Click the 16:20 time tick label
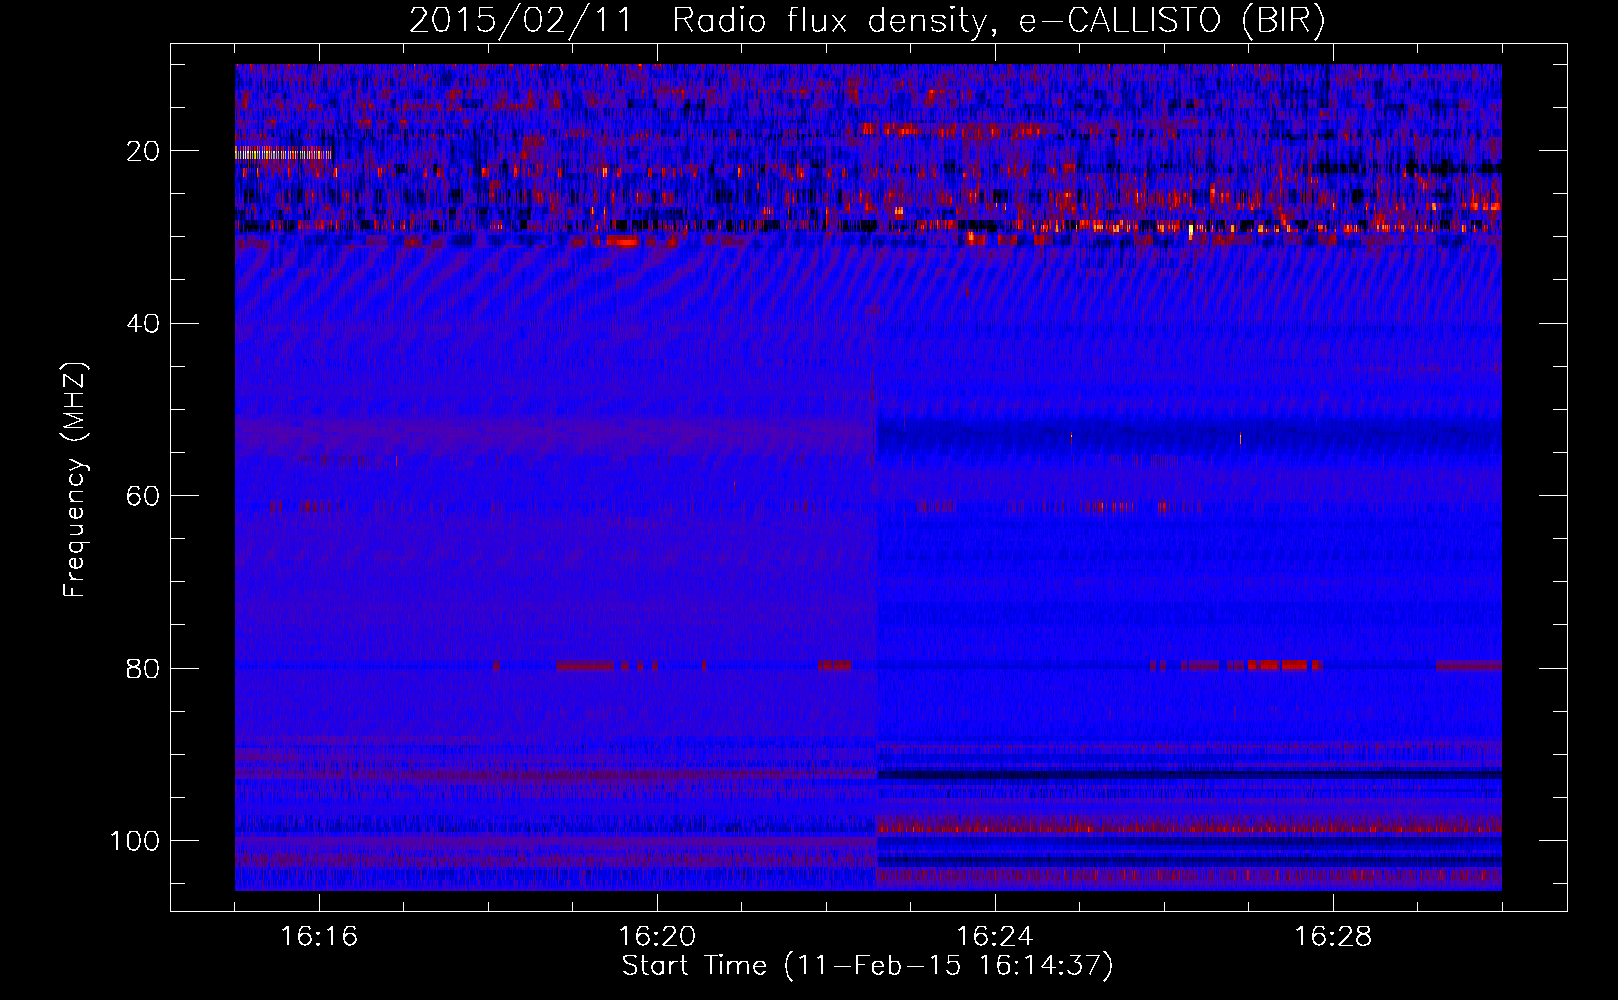Screen dimensions: 1618x1000 657,937
